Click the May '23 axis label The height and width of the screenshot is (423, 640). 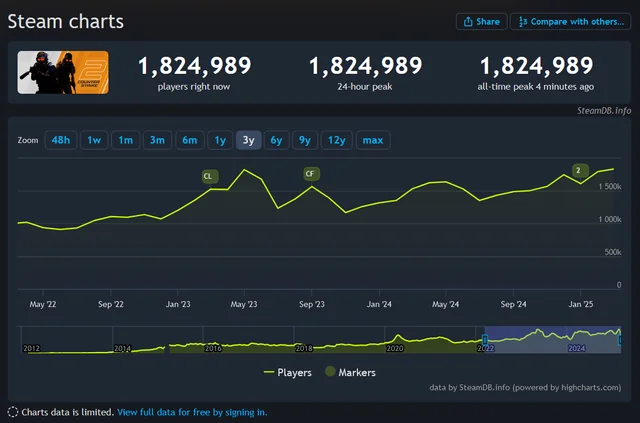pyautogui.click(x=244, y=304)
